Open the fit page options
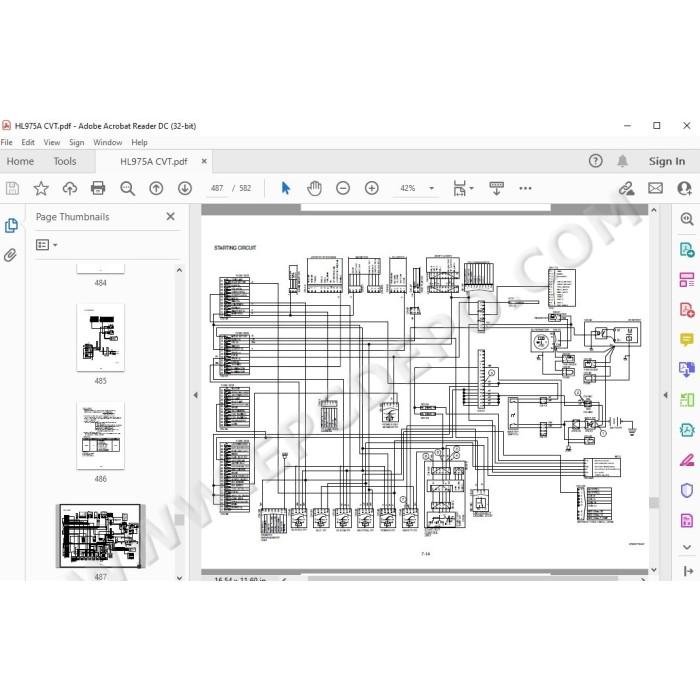The image size is (700, 700). pos(463,188)
